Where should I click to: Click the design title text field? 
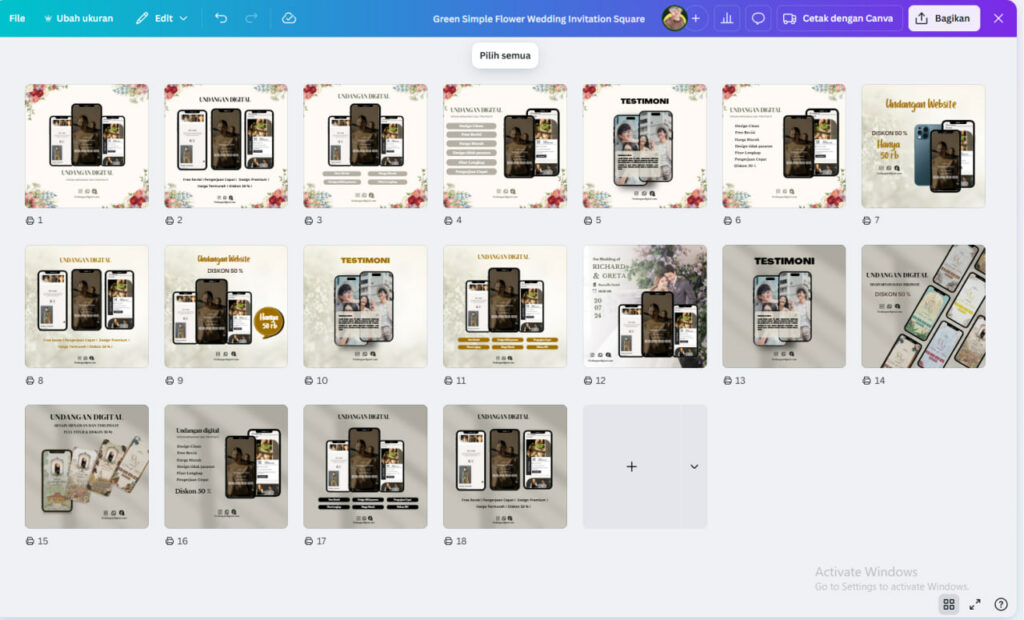point(538,18)
